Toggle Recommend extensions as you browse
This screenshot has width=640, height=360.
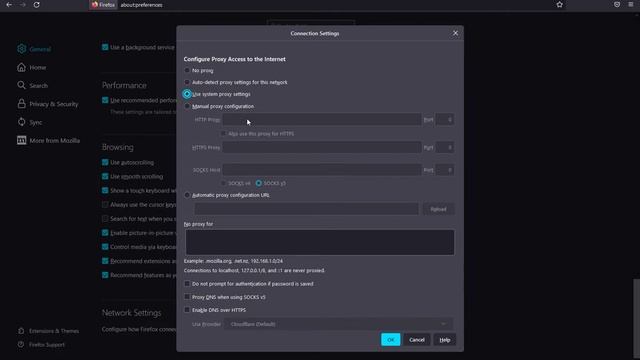[x=105, y=261]
